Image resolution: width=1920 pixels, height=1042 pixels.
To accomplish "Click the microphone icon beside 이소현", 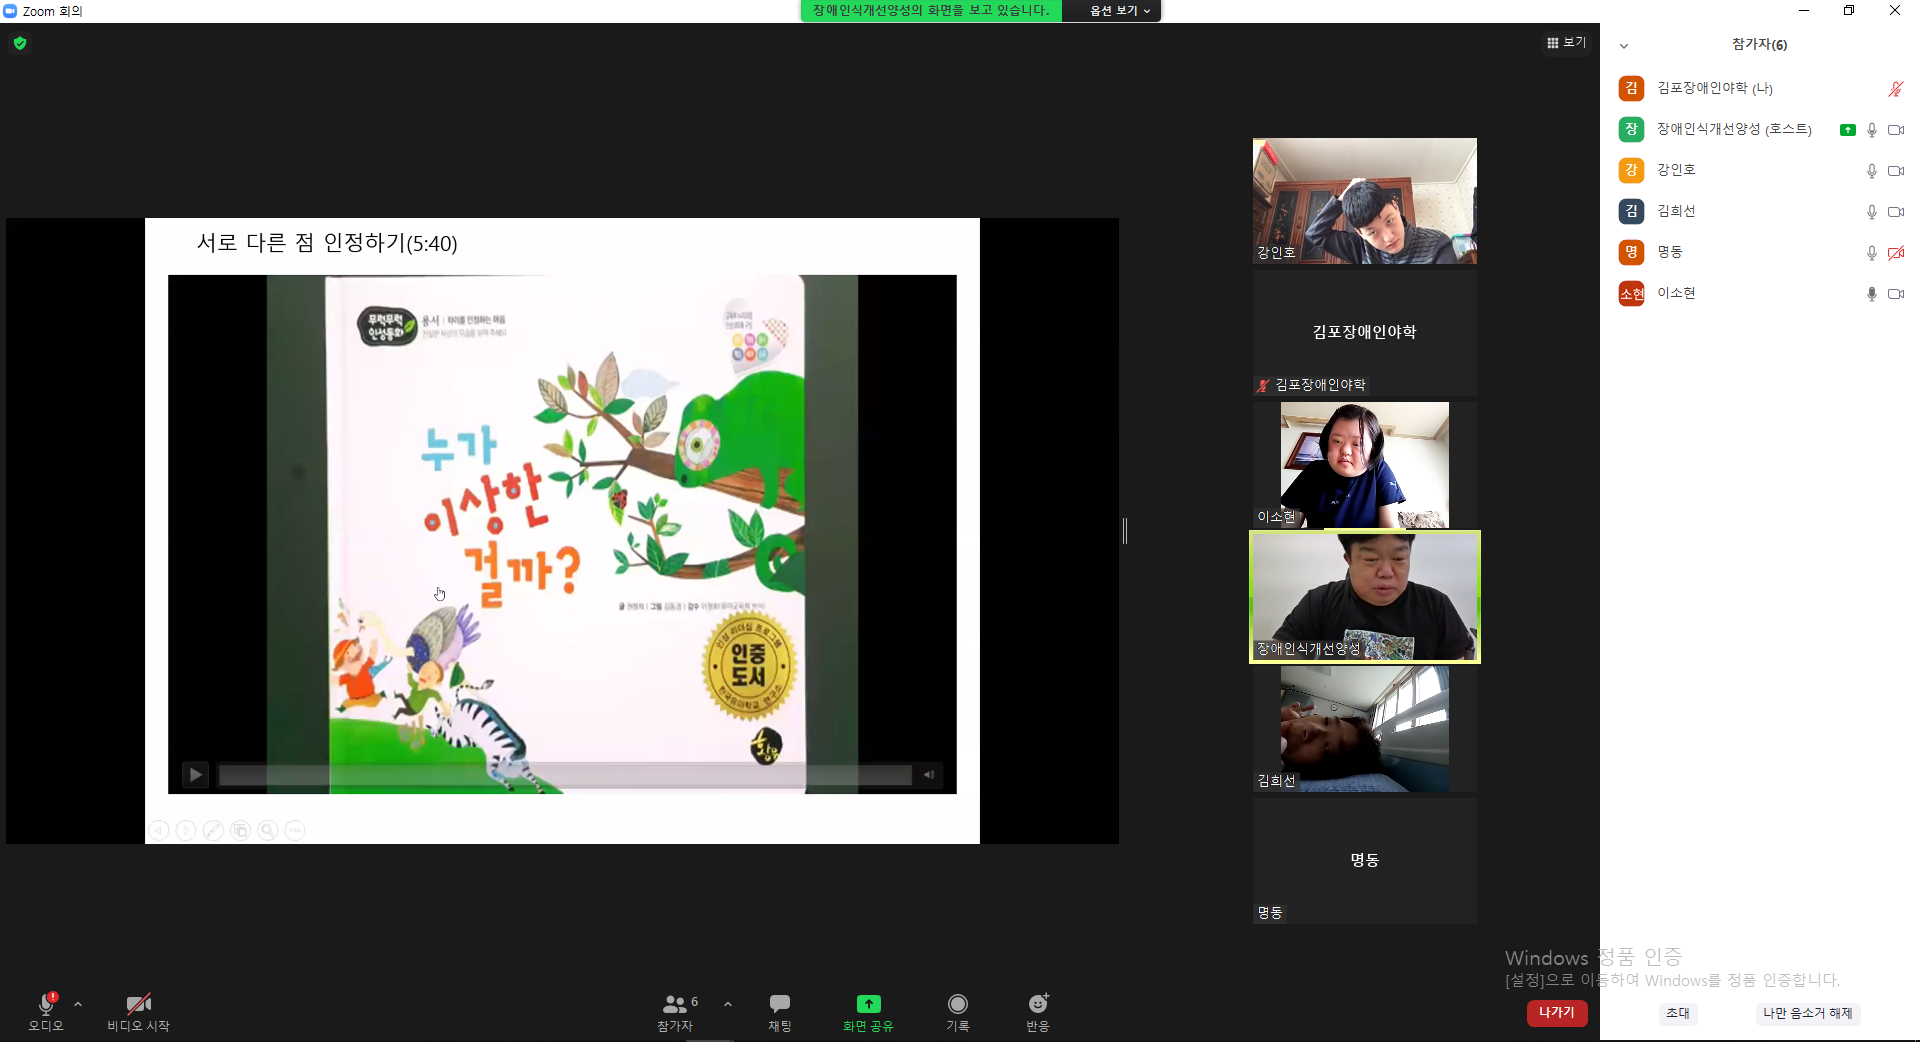I will (1871, 294).
